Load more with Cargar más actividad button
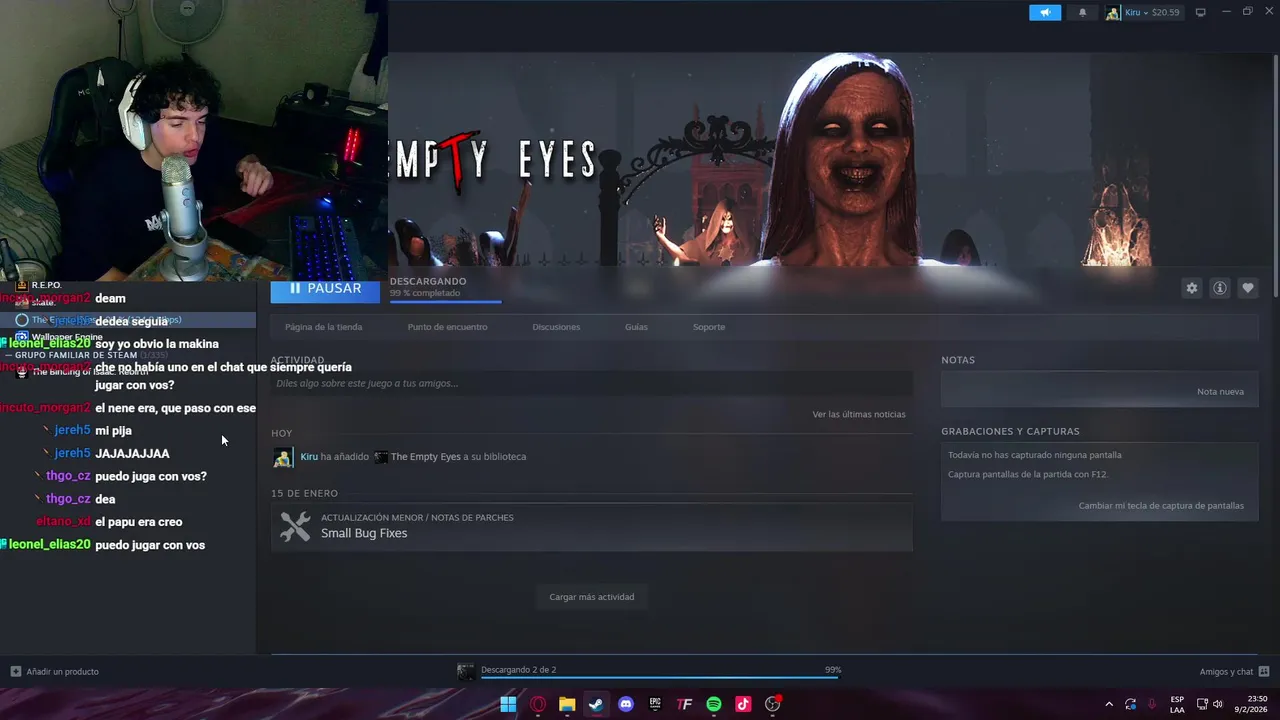 (591, 597)
